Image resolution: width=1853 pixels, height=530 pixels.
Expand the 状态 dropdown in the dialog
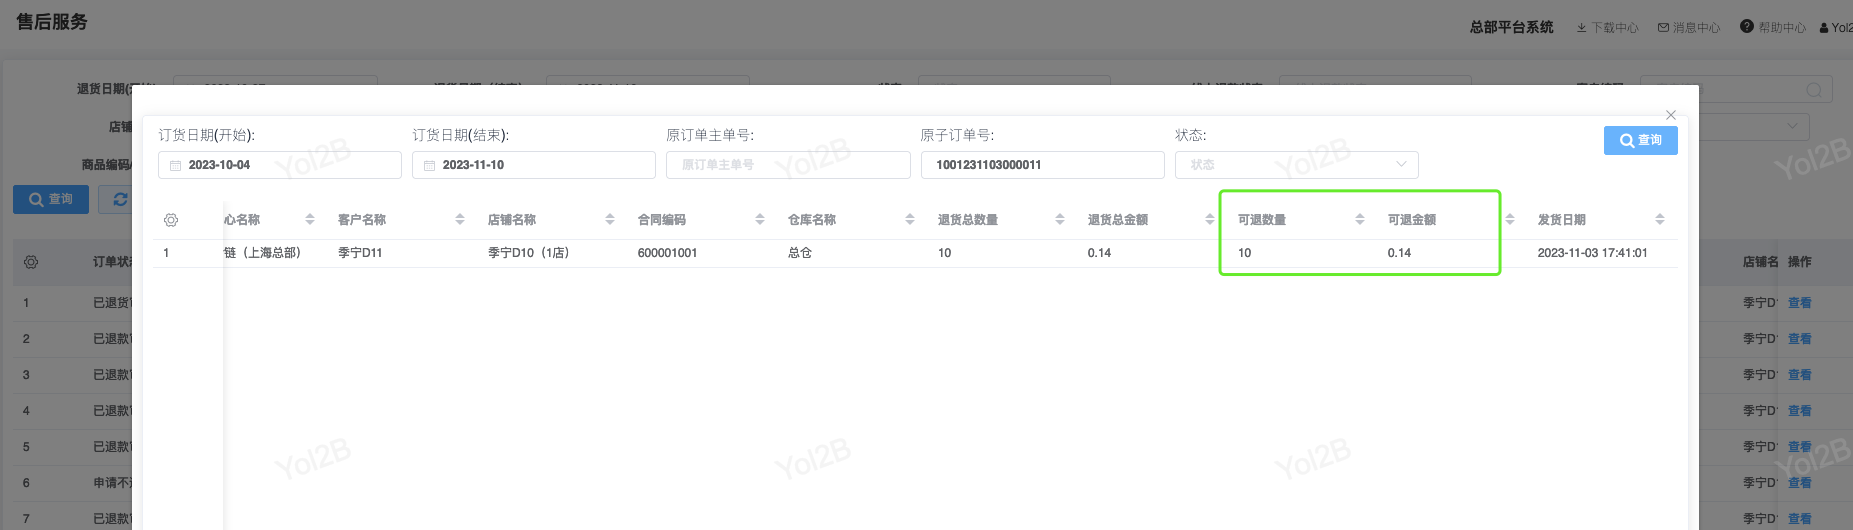click(x=1296, y=165)
